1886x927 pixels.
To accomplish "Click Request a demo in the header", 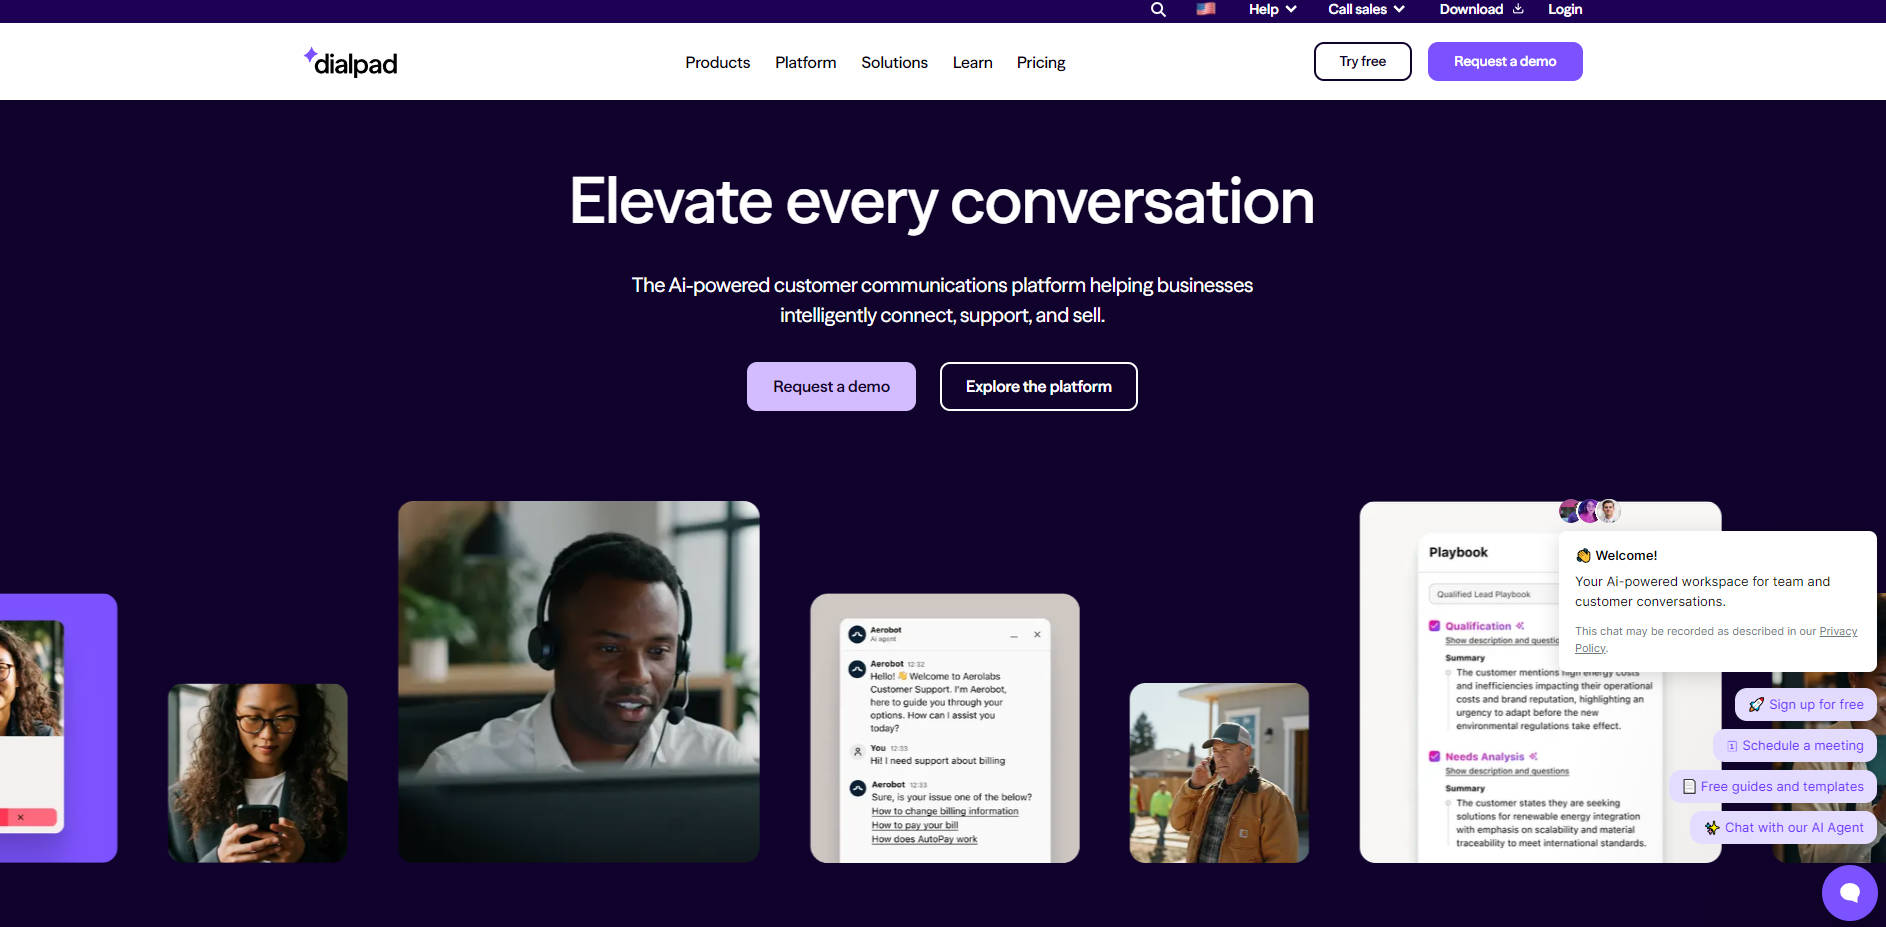I will click(x=1504, y=61).
